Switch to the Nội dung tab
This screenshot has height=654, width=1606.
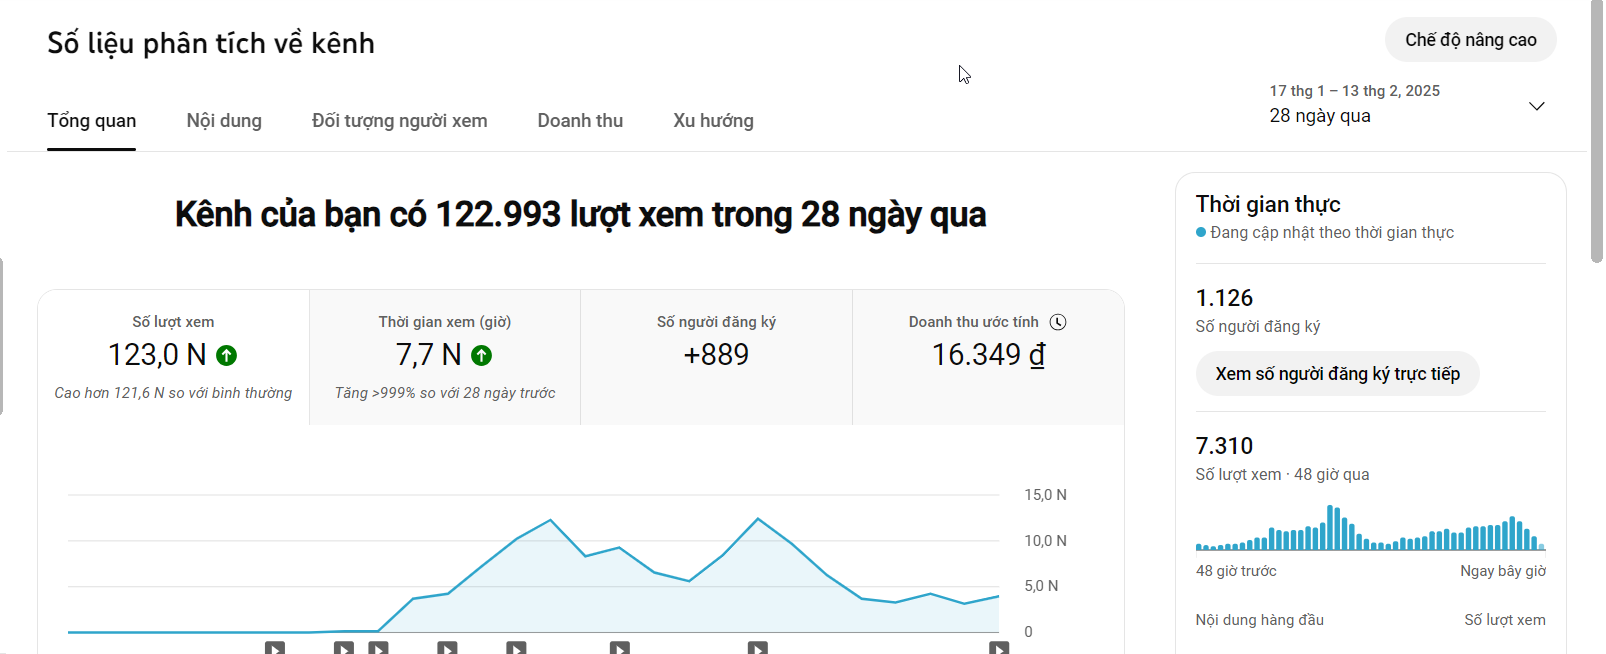tap(224, 121)
